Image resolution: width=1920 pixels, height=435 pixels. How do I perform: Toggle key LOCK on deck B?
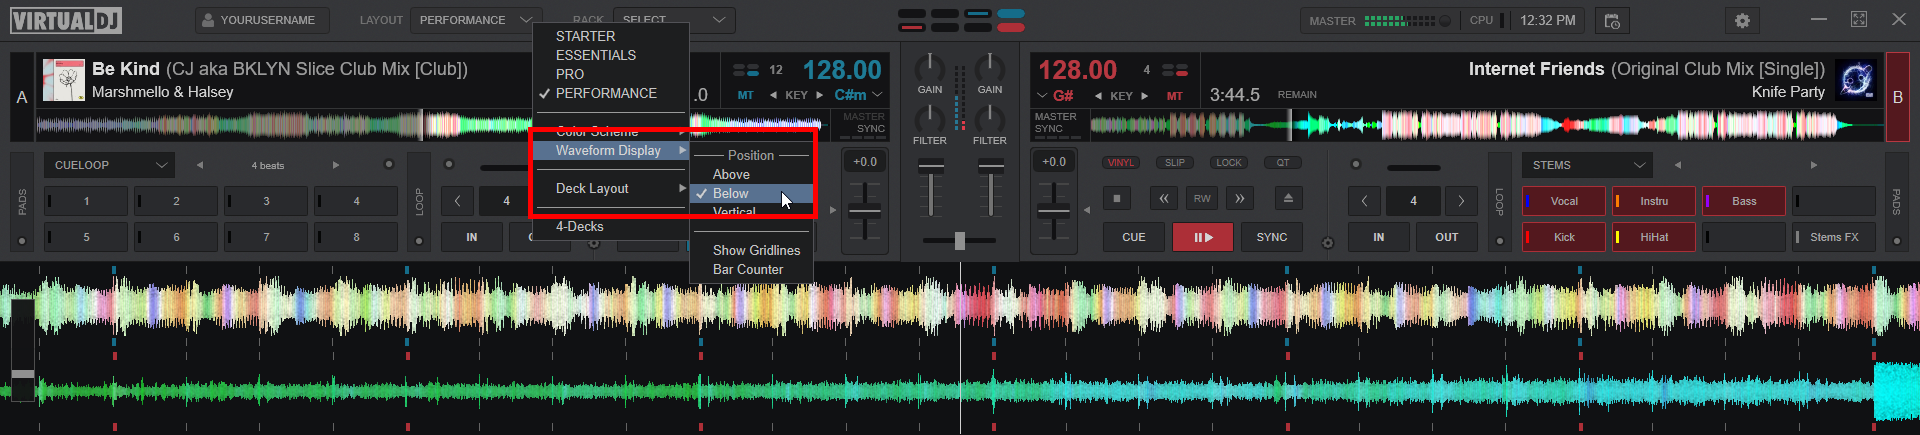click(x=1229, y=163)
